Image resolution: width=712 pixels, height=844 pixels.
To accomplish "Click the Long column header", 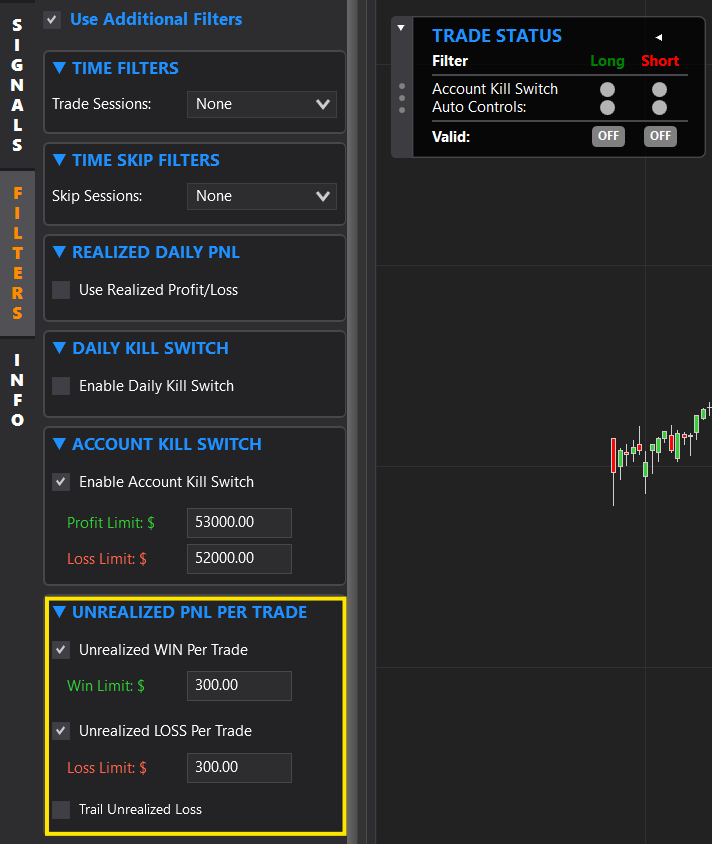I will pyautogui.click(x=608, y=61).
